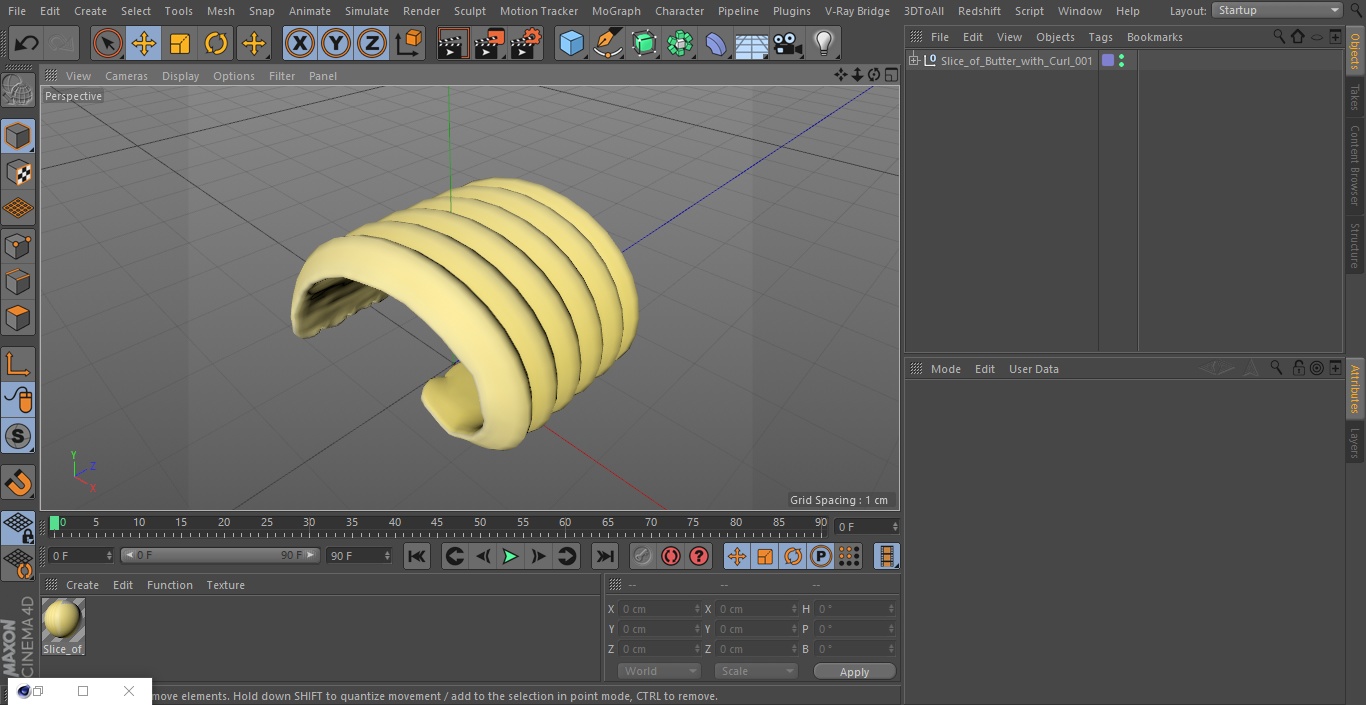The width and height of the screenshot is (1366, 705).
Task: Switch to Content Browser side tab
Action: tap(1355, 165)
